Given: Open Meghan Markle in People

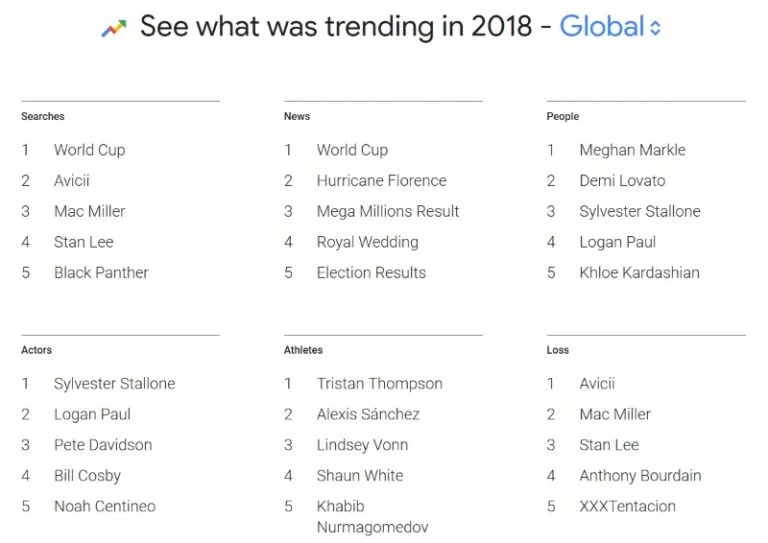Looking at the screenshot, I should coord(632,150).
